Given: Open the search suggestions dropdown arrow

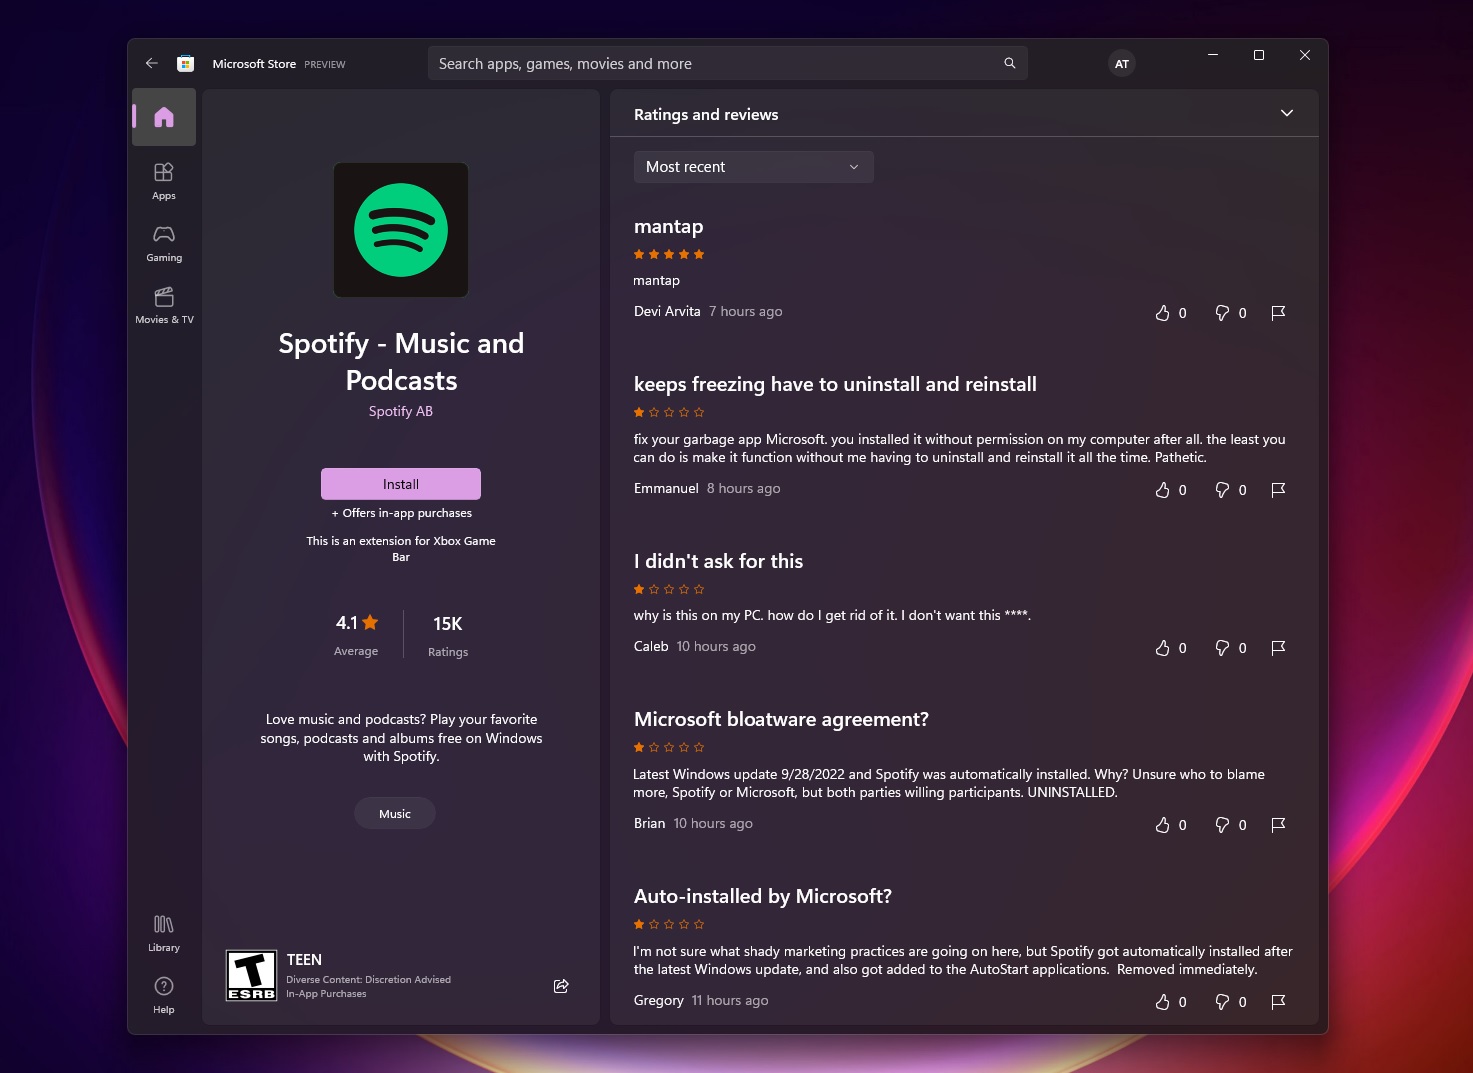Looking at the screenshot, I should [x=1009, y=62].
